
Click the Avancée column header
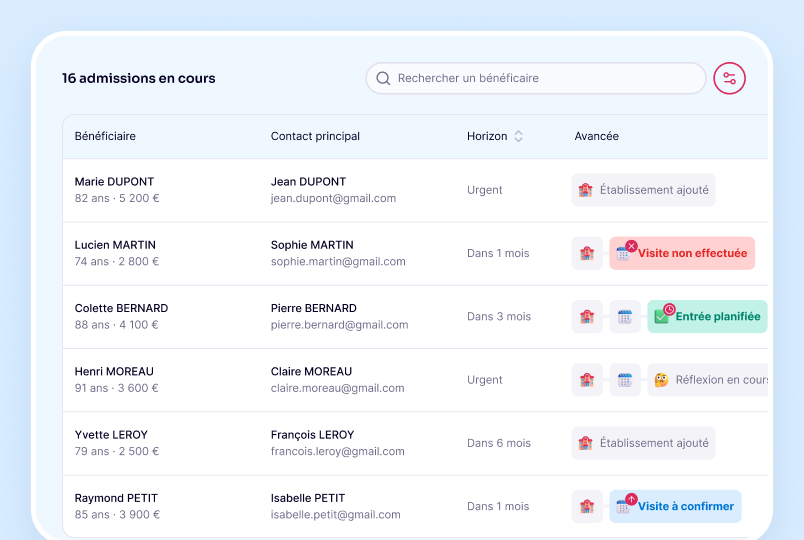click(596, 136)
